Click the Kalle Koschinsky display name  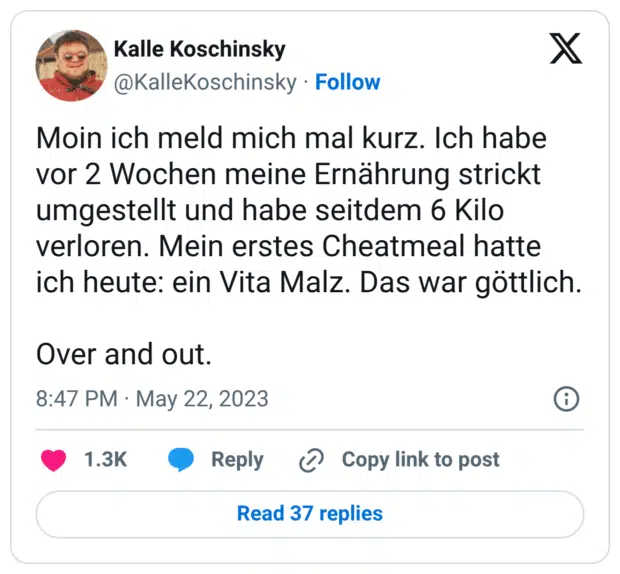[200, 49]
